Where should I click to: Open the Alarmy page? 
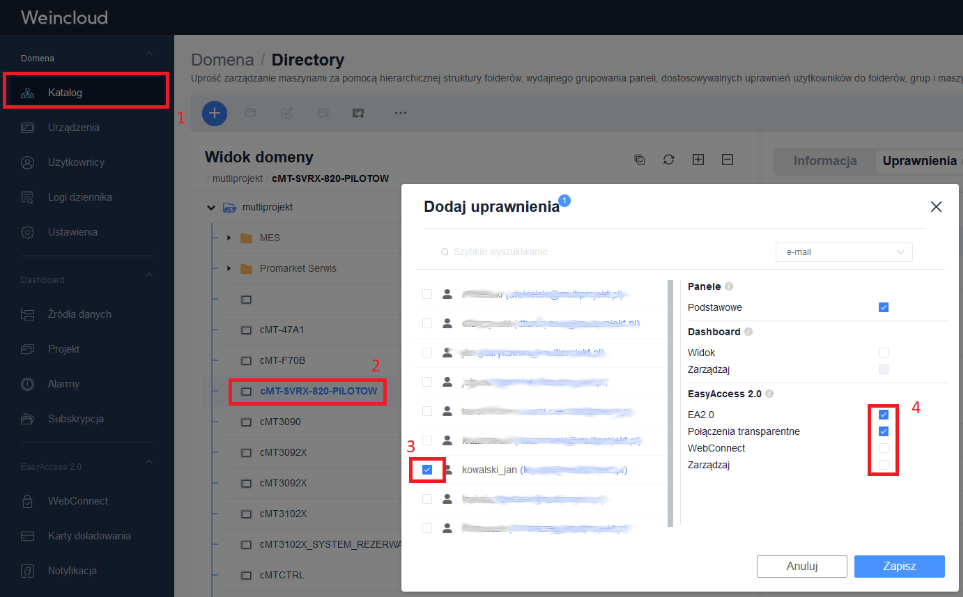[x=63, y=384]
